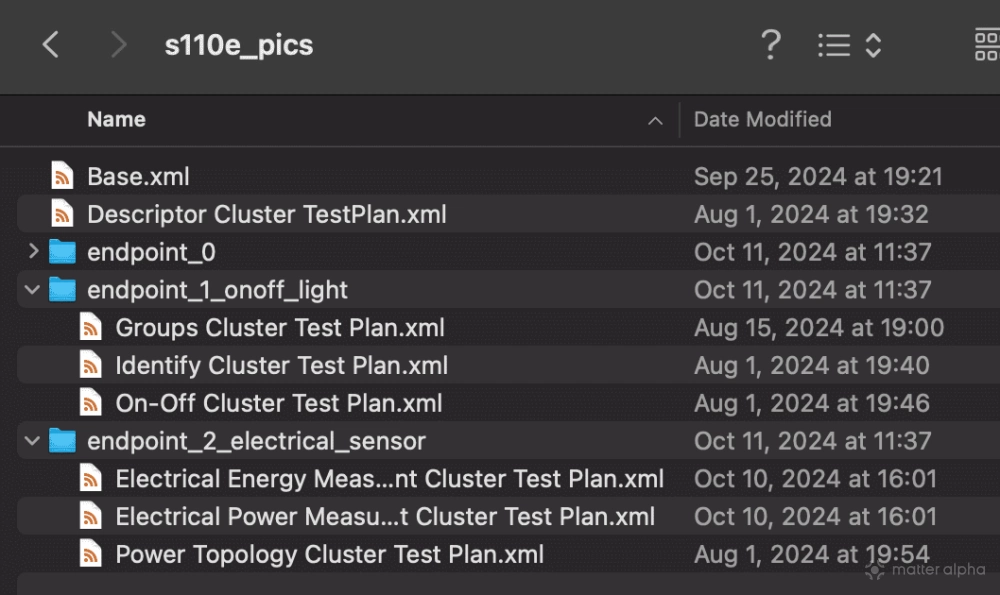Select Electrical Energy Measurement Cluster Test Plan.xml
1000x595 pixels.
tap(390, 478)
